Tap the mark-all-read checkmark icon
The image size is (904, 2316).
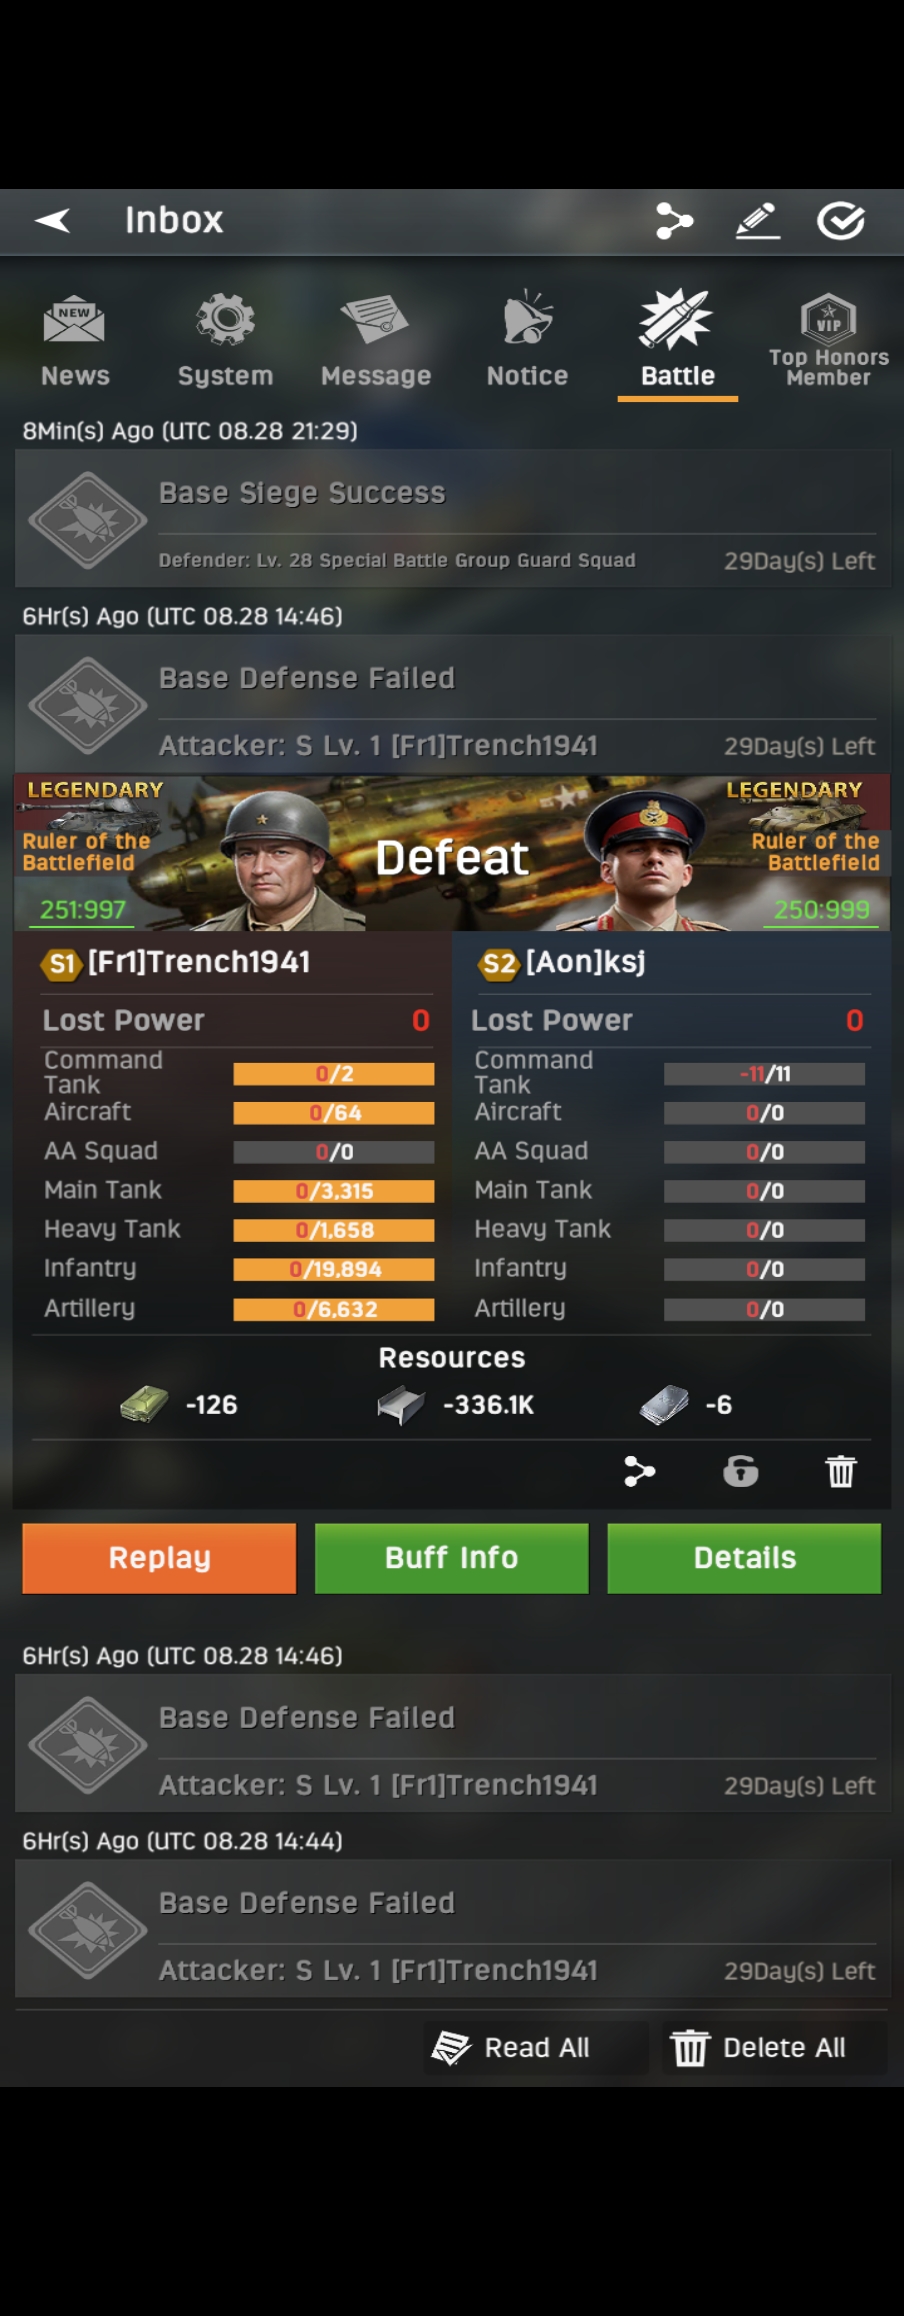(x=841, y=220)
